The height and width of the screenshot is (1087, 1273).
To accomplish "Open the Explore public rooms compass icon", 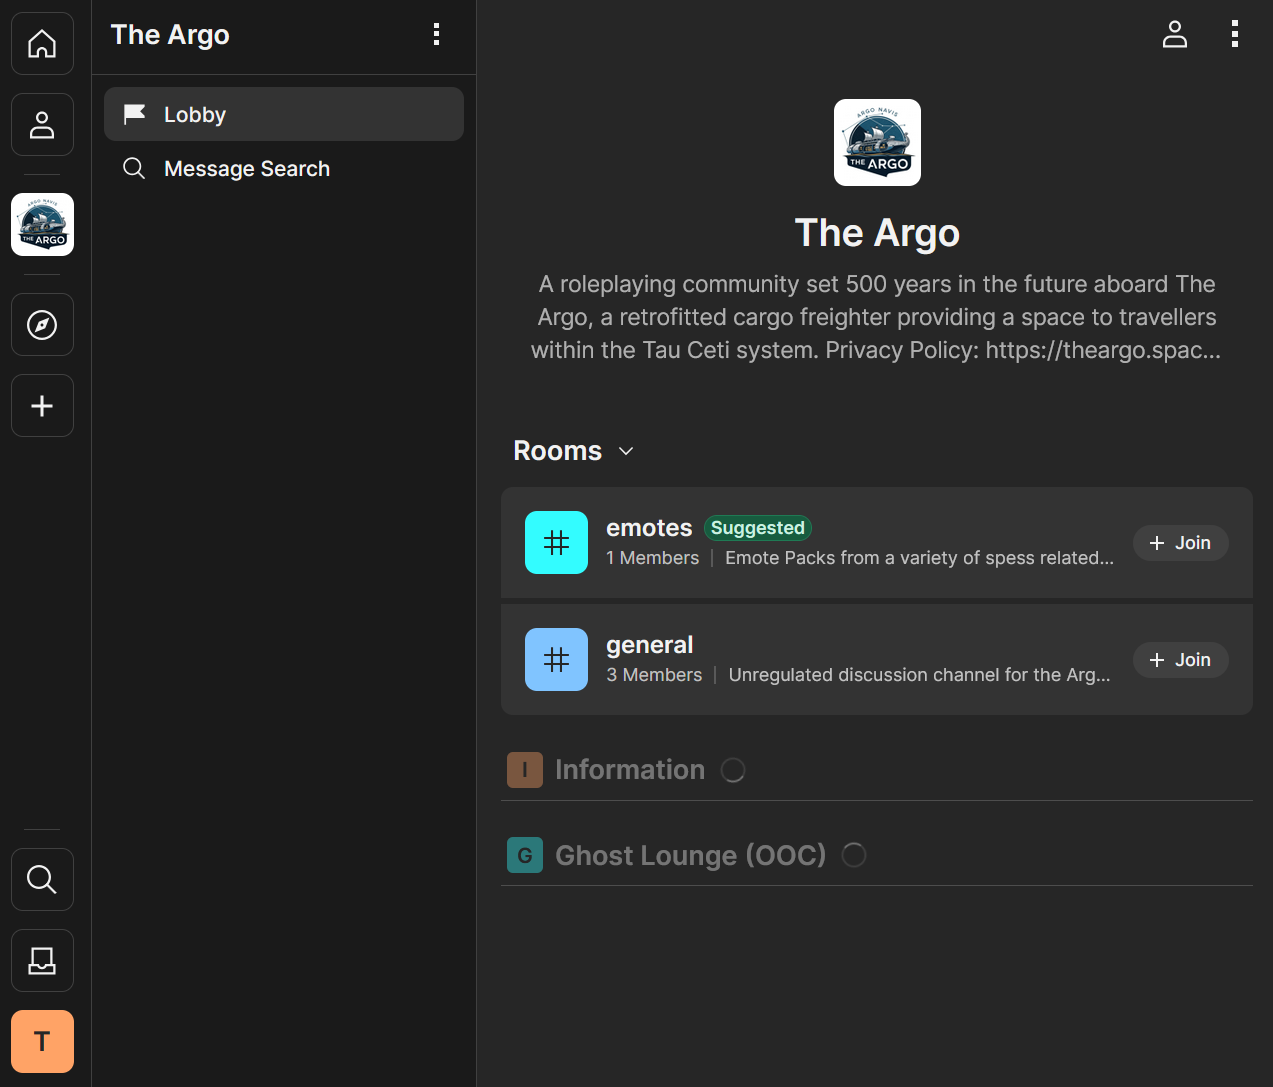I will (x=41, y=324).
